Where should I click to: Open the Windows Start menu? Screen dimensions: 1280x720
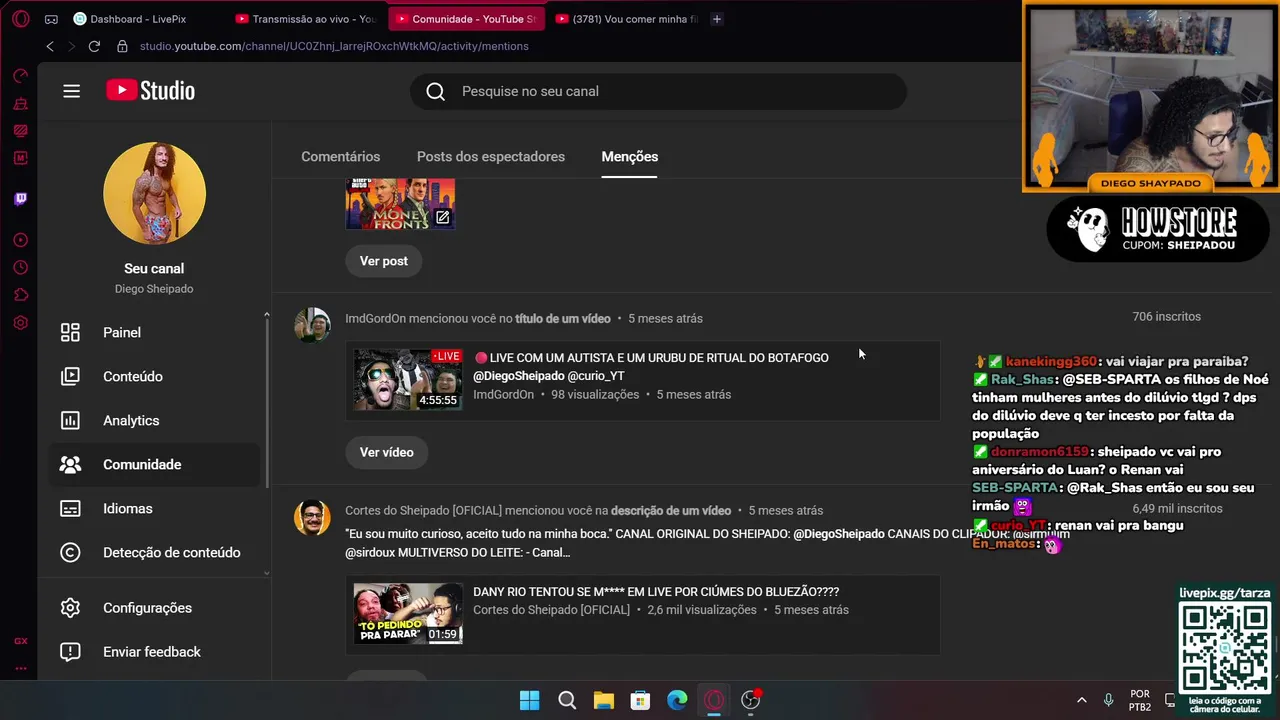[530, 700]
